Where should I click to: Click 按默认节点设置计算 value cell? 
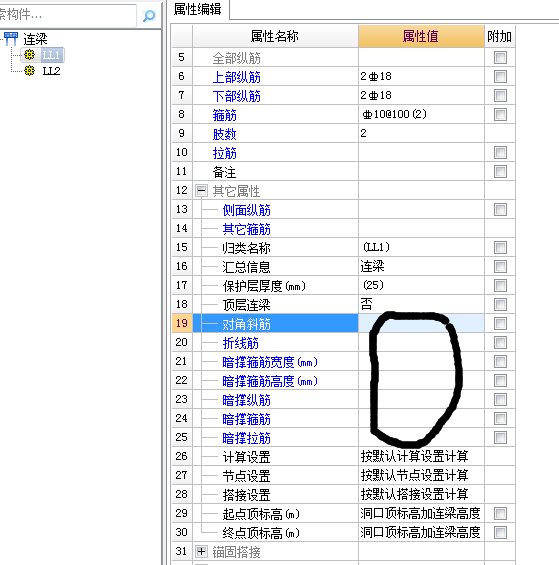point(421,475)
